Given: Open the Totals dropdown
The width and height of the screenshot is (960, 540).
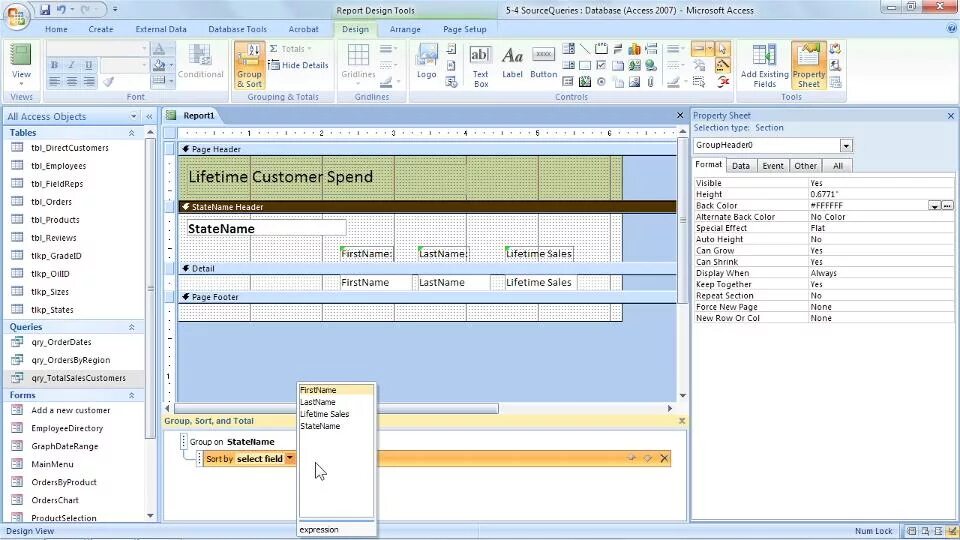Looking at the screenshot, I should pyautogui.click(x=291, y=48).
